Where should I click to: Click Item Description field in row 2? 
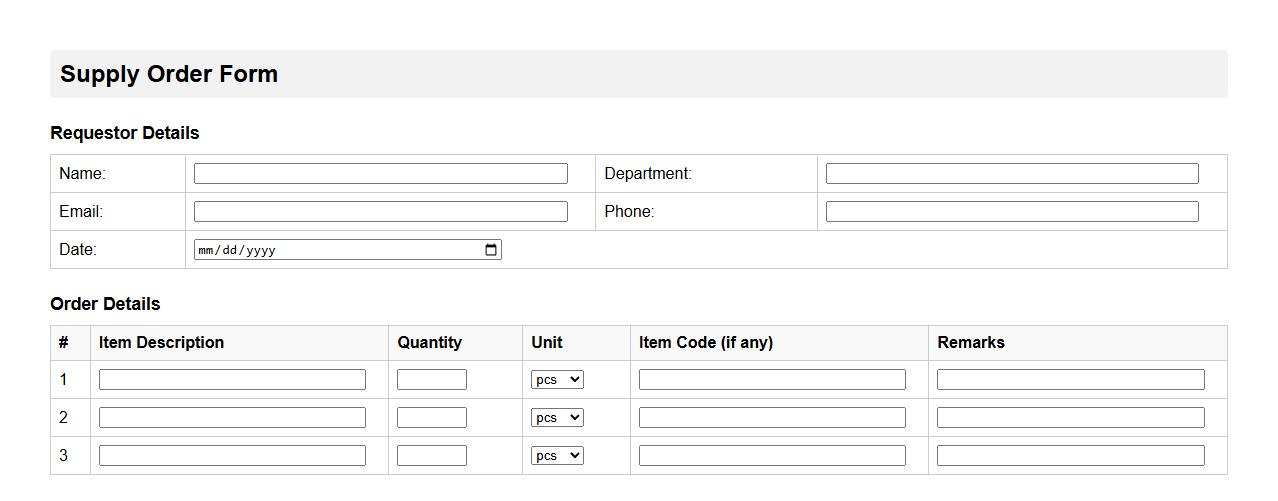(x=232, y=418)
